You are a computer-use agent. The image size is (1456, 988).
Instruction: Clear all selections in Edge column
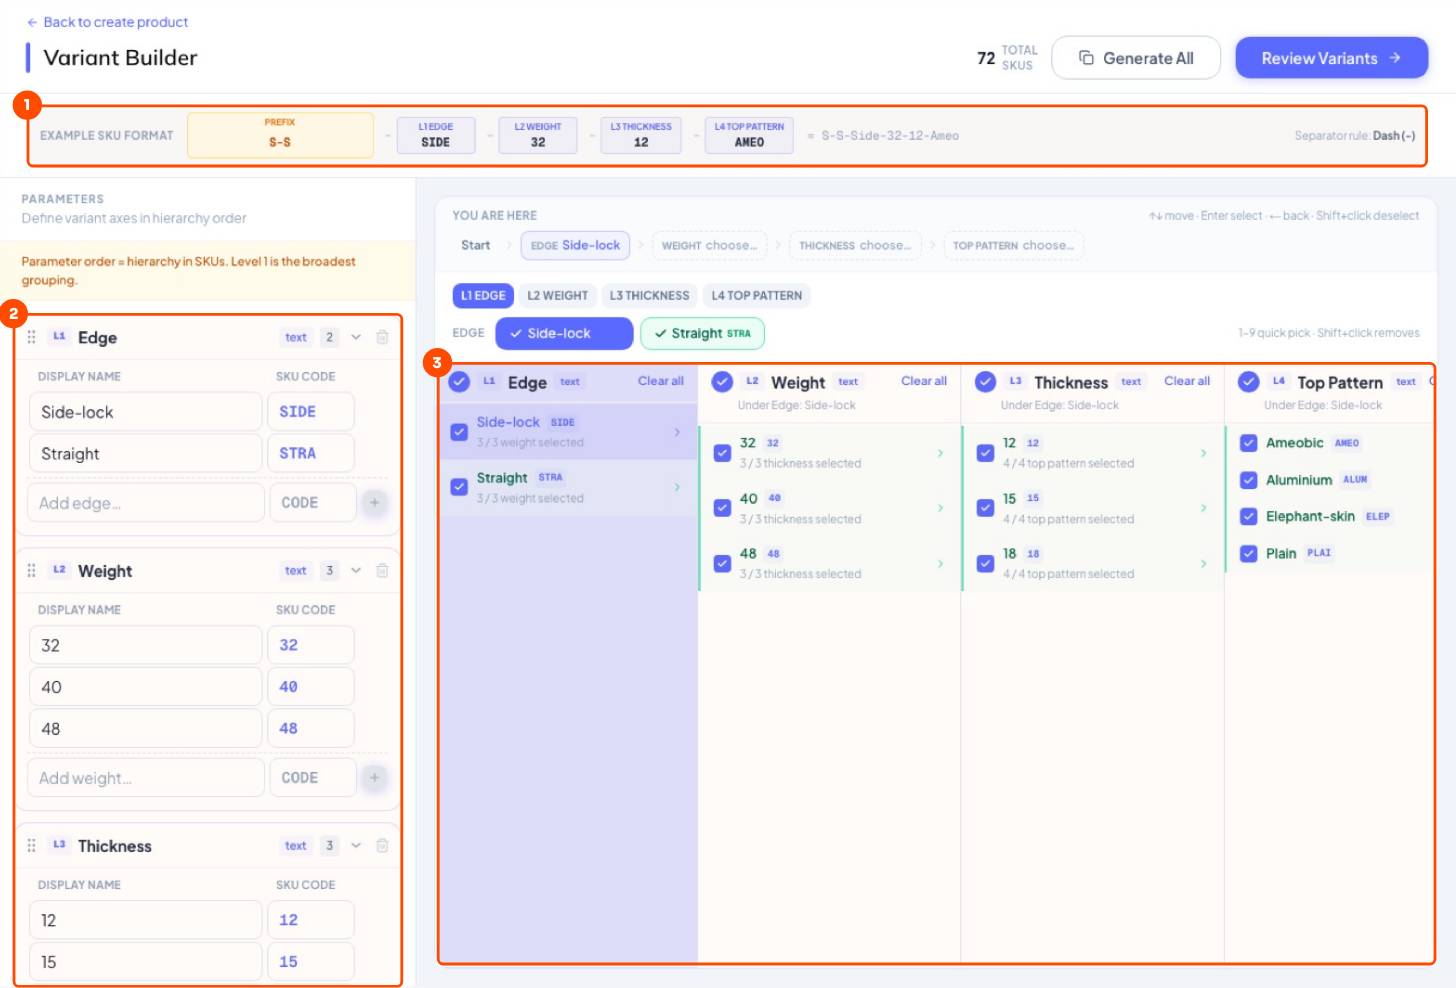click(661, 381)
